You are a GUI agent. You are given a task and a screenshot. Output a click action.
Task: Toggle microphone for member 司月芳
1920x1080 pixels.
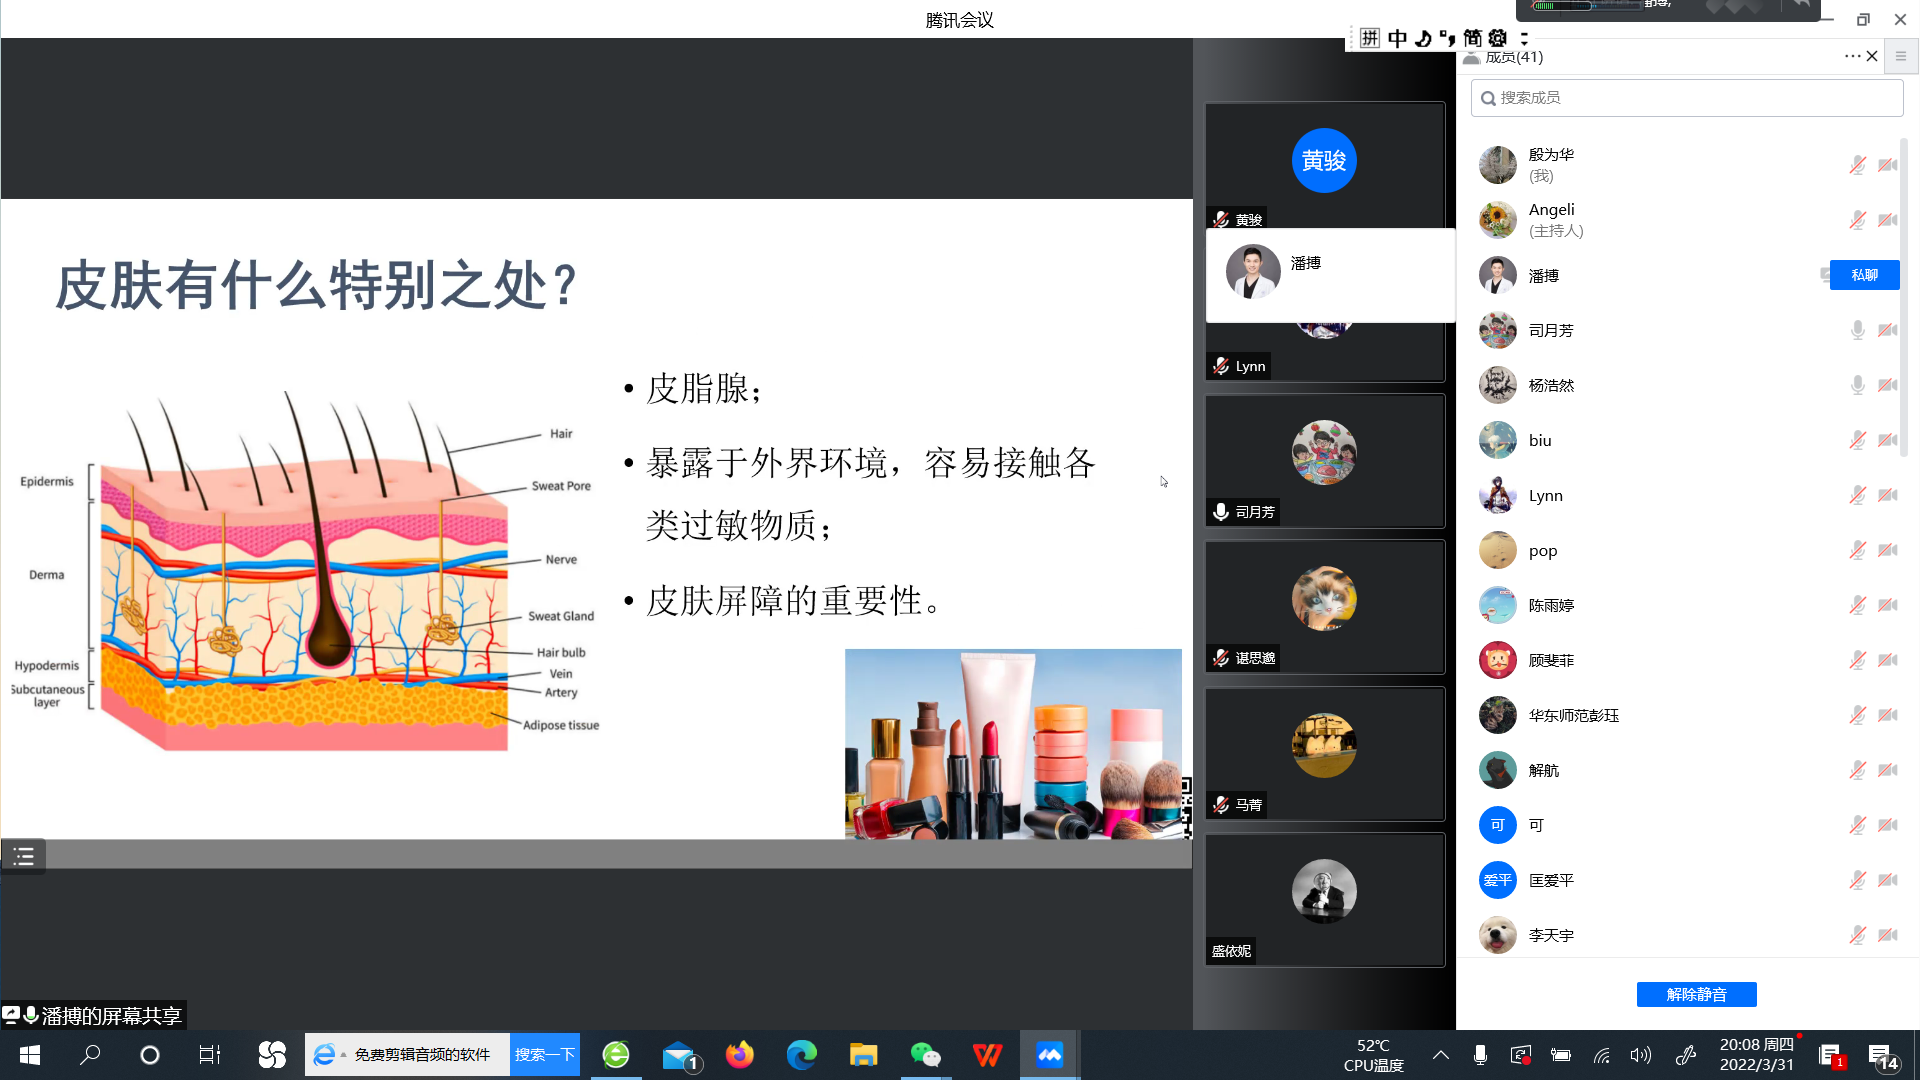pos(1857,330)
